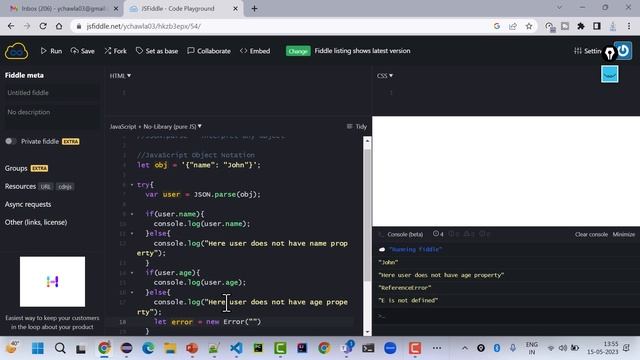Open the CSS panel dropdown
This screenshot has height=360, width=640.
tap(385, 76)
